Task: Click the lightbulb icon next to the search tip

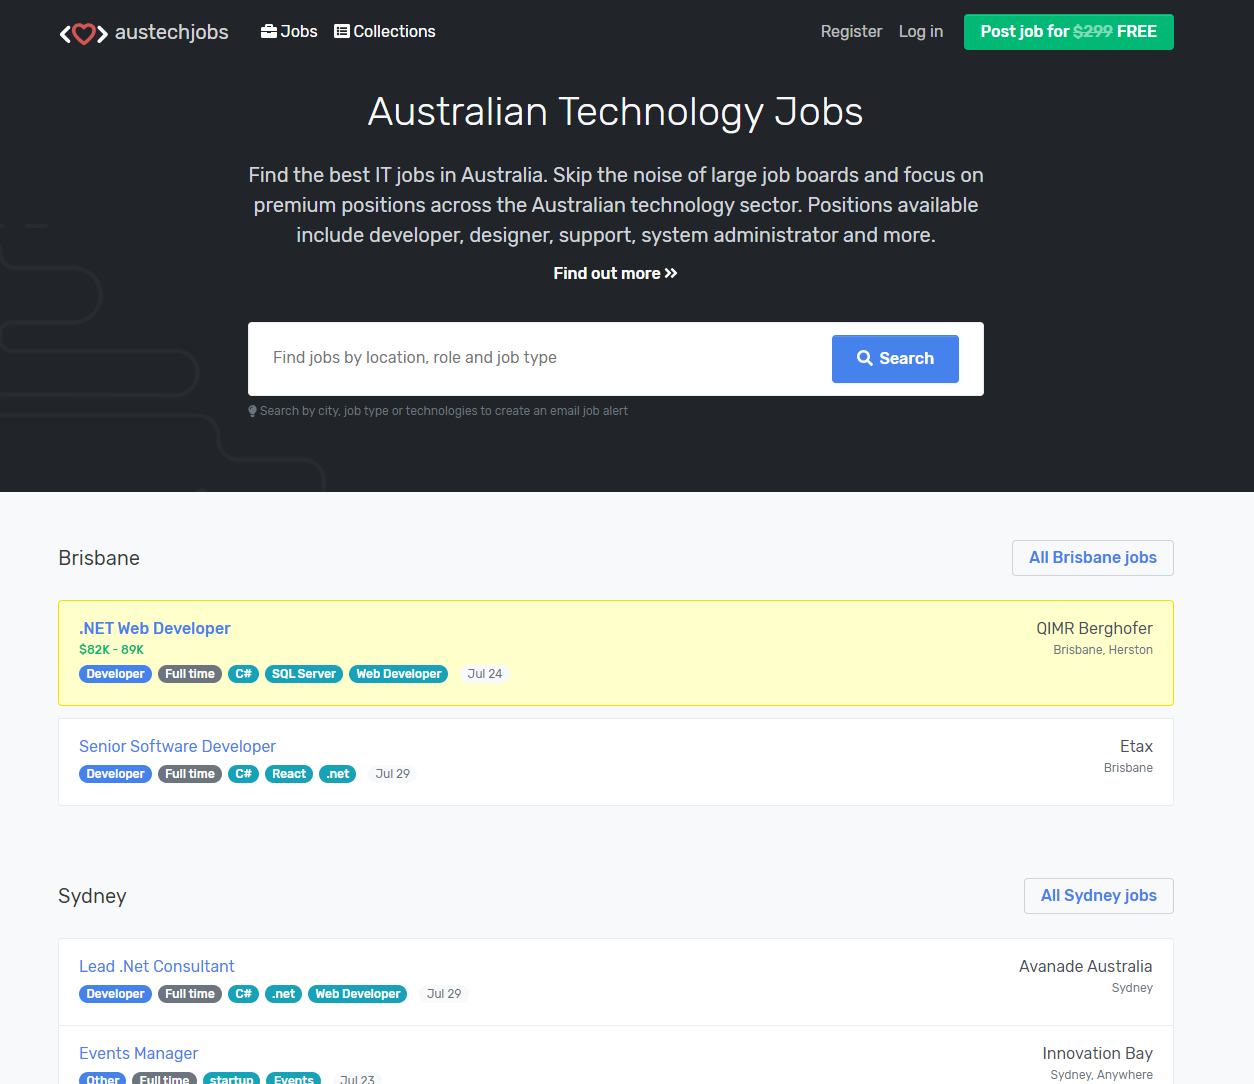Action: (252, 410)
